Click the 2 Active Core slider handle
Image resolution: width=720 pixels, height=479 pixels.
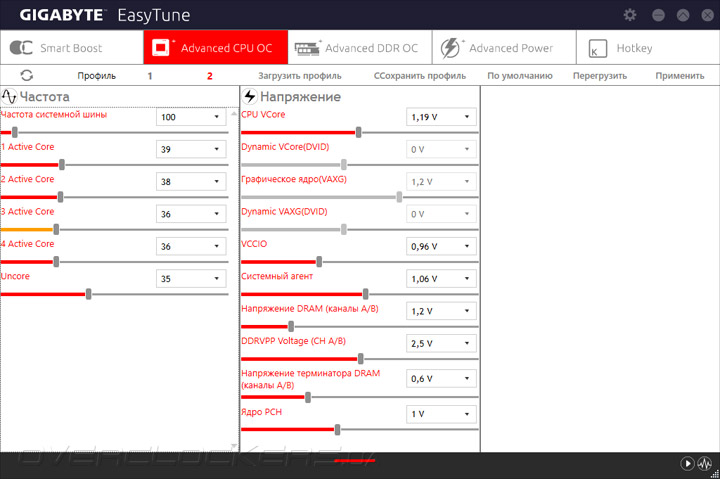coord(60,197)
